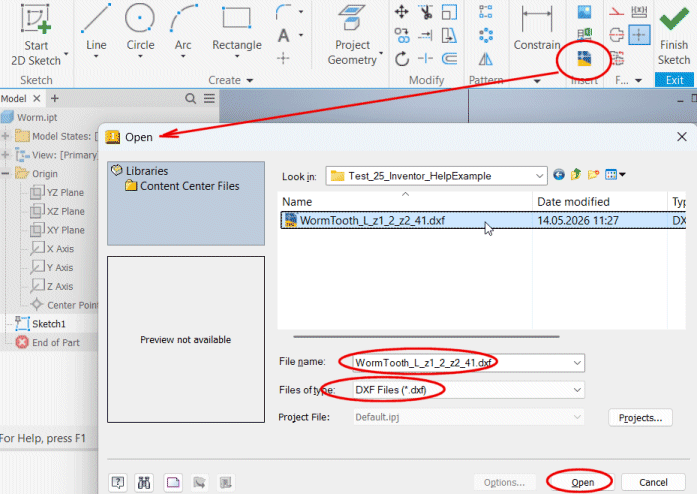
Task: Select the Split tool in Modify panel
Action: 425,58
